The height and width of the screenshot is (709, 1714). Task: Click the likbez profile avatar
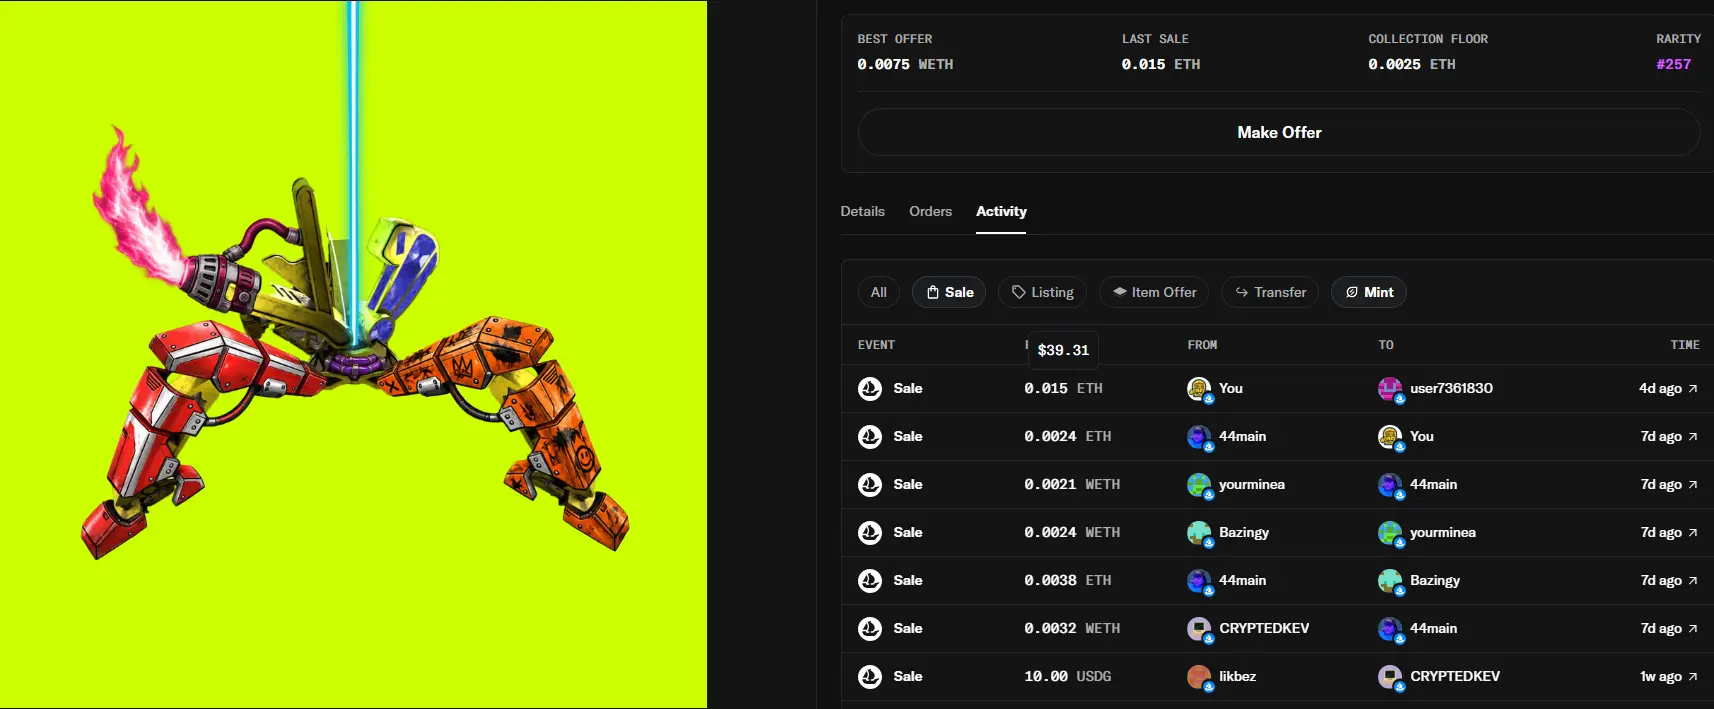coord(1199,677)
